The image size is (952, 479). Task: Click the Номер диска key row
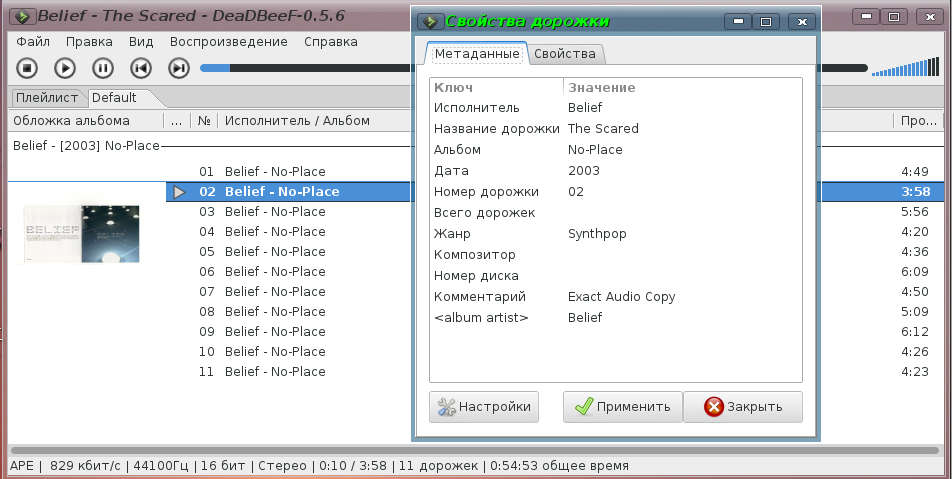pyautogui.click(x=476, y=276)
